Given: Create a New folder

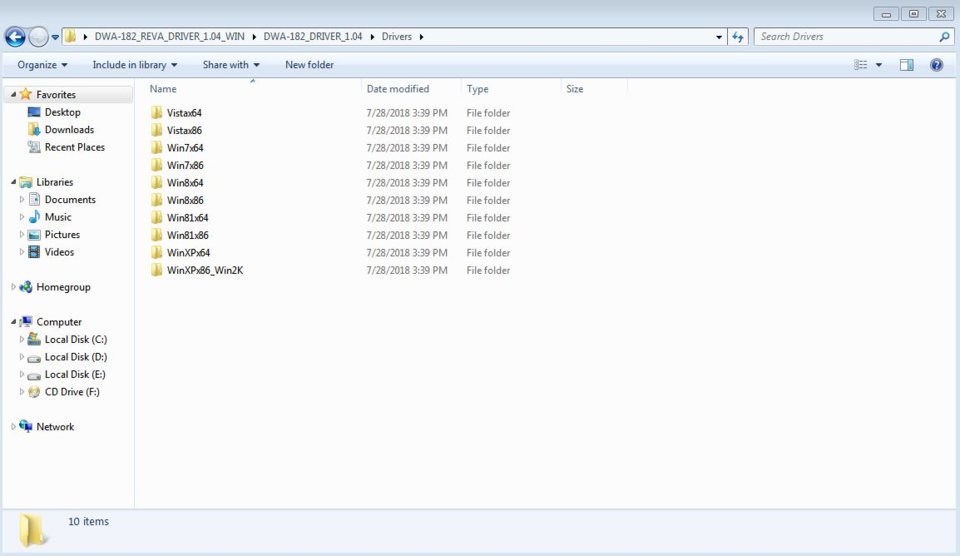Looking at the screenshot, I should point(309,65).
